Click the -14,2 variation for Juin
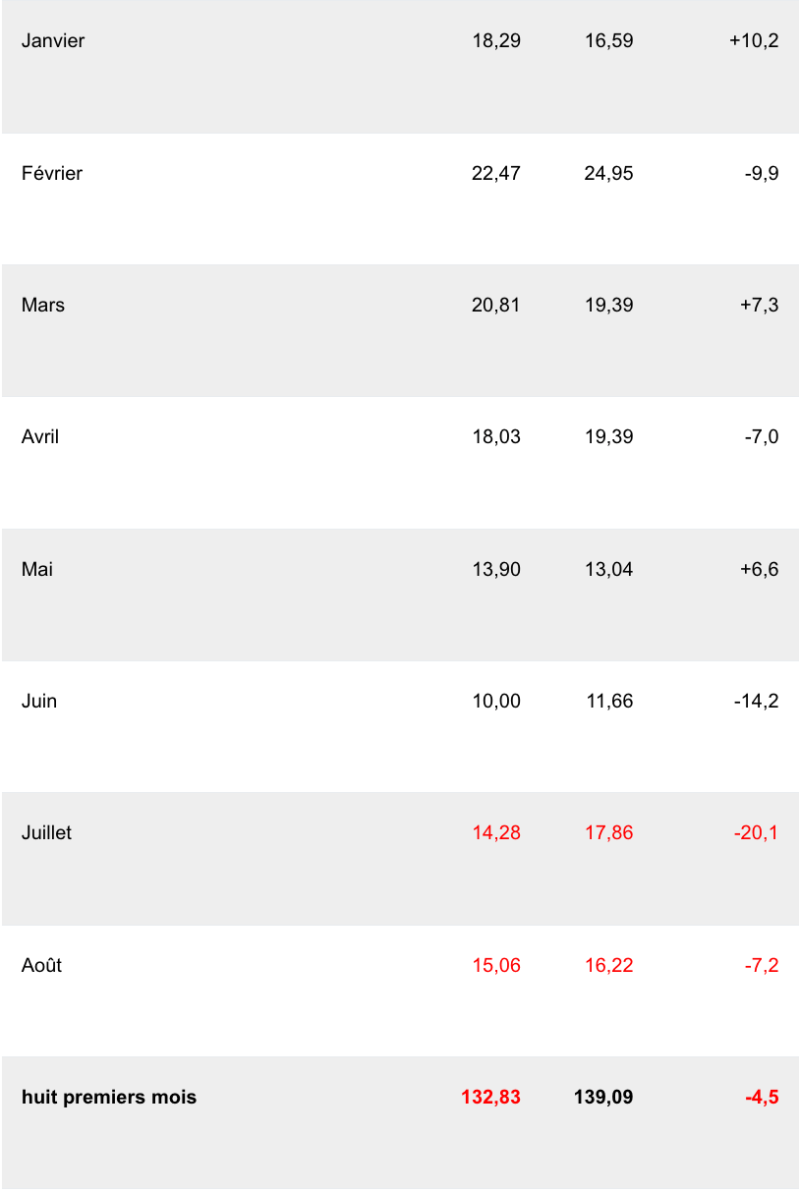800x1191 pixels. click(756, 701)
